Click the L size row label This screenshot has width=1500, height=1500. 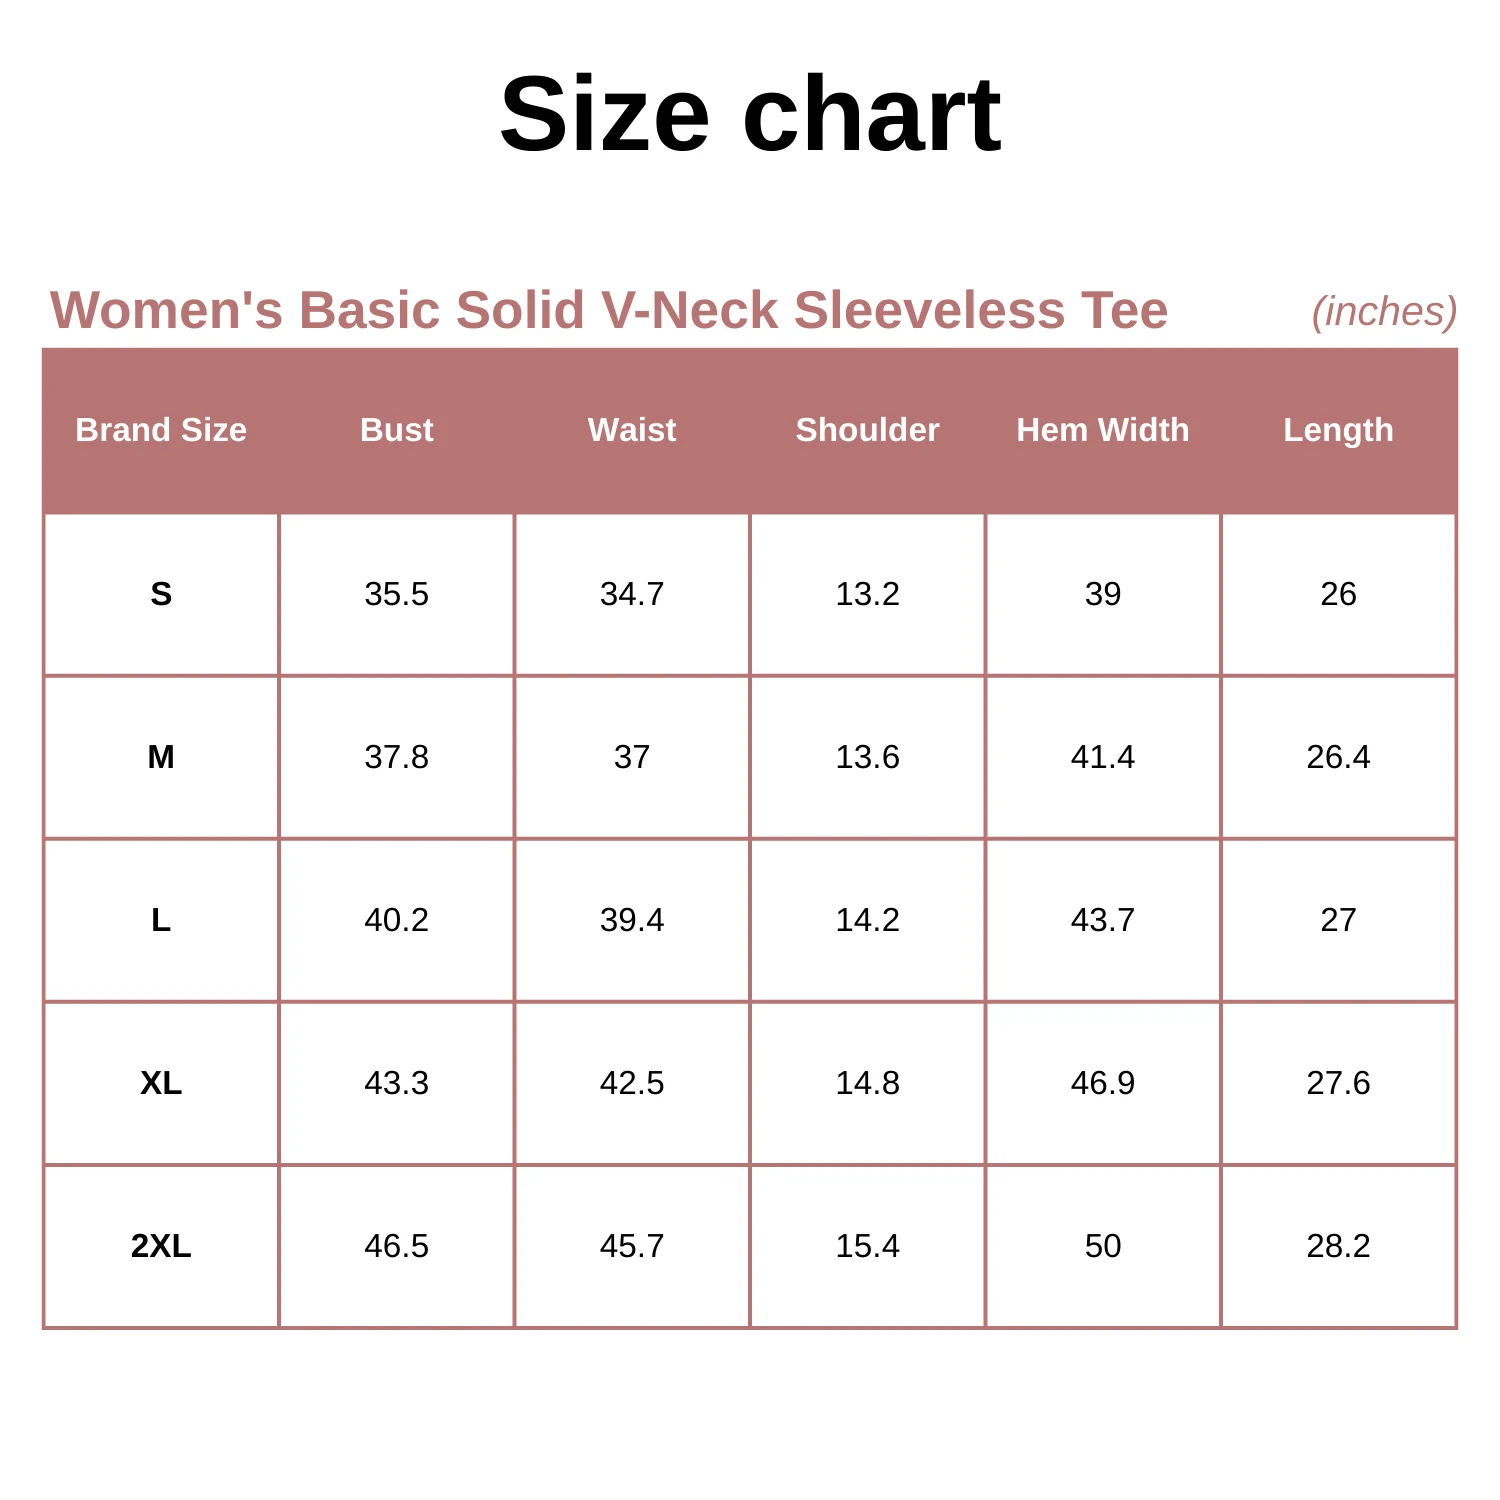click(x=161, y=920)
